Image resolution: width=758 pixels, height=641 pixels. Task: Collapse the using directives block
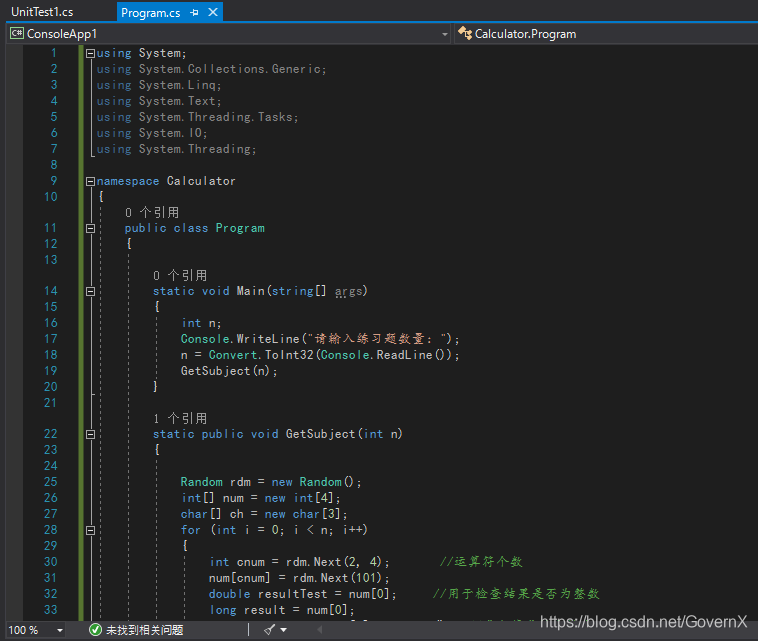tap(90, 54)
